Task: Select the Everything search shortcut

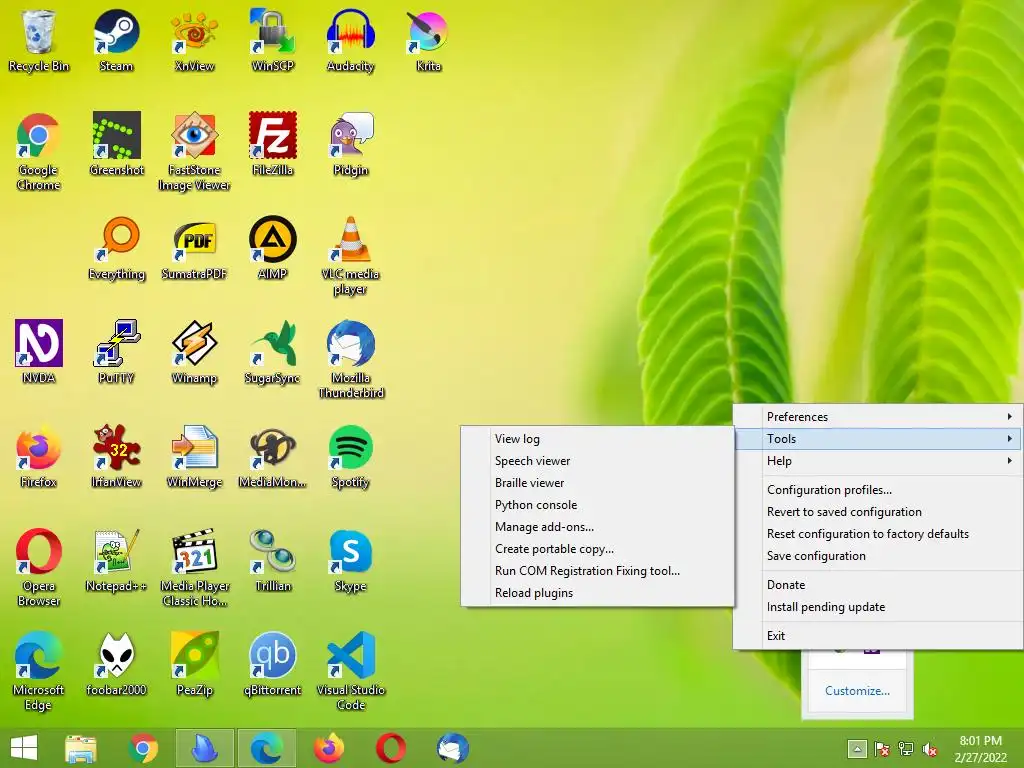Action: point(116,248)
